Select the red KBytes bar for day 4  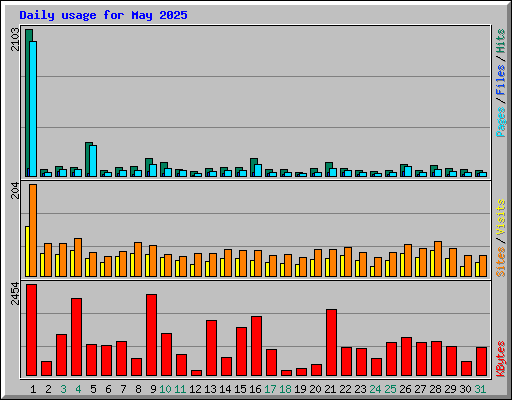pyautogui.click(x=76, y=337)
